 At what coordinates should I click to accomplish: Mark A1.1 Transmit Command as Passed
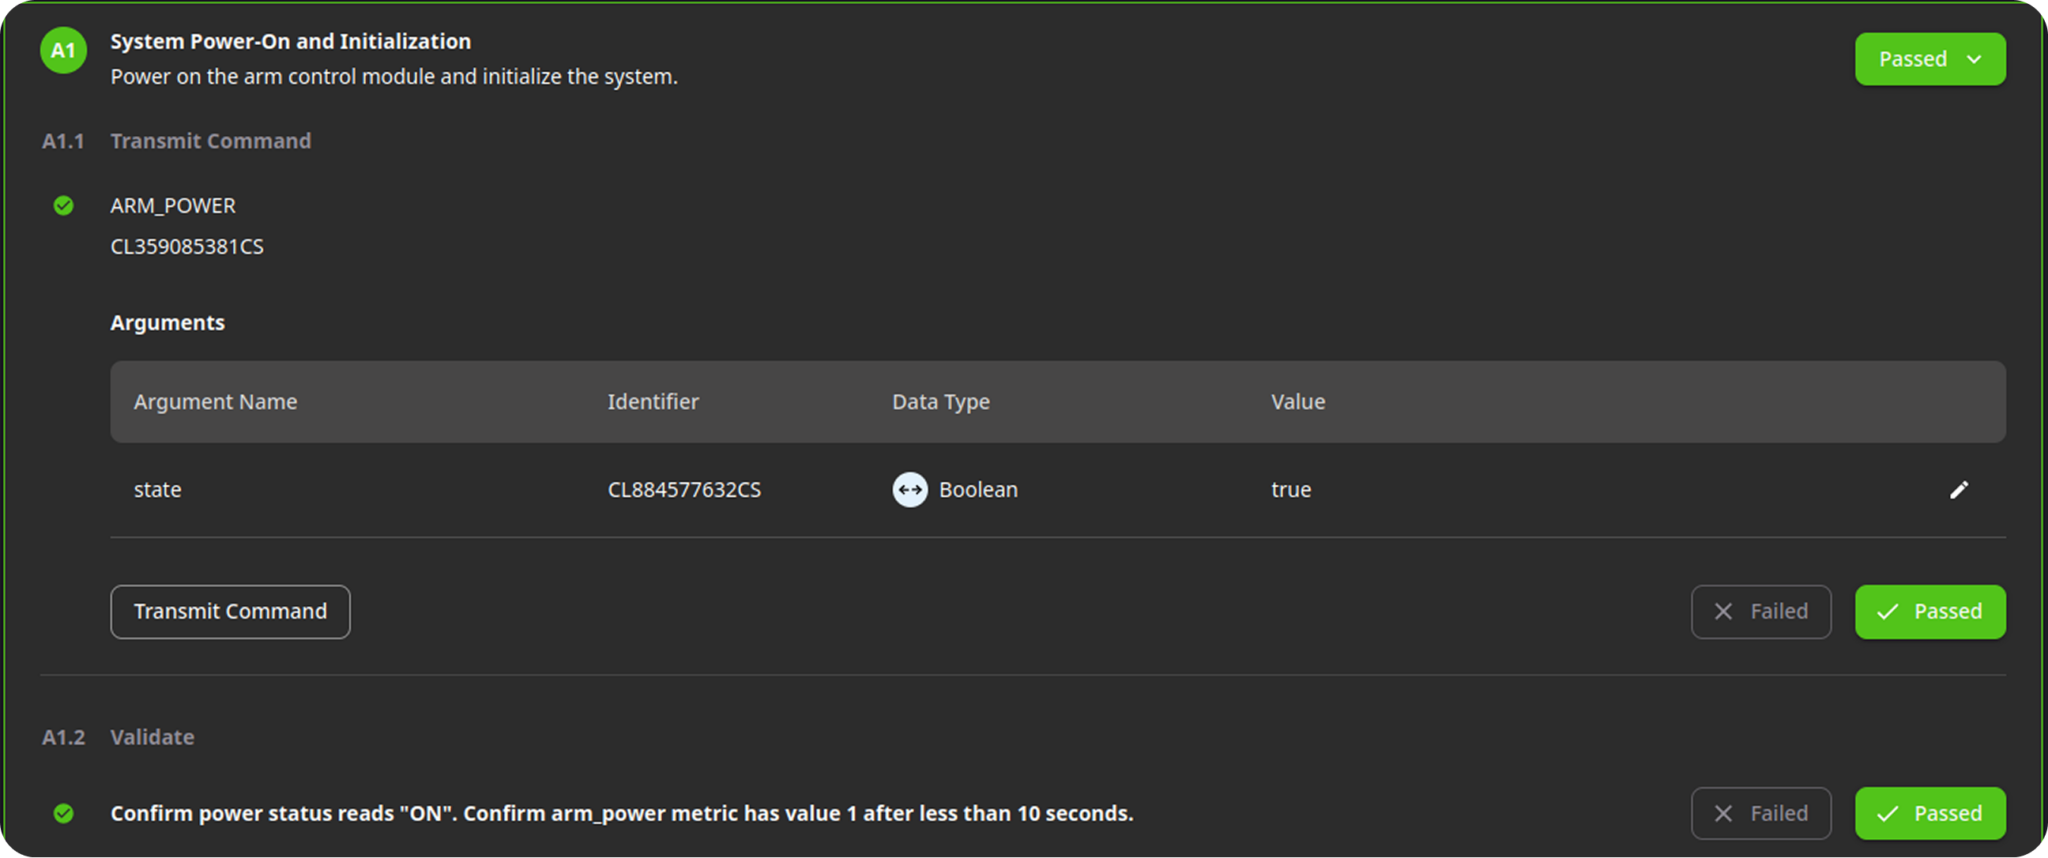tap(1930, 612)
